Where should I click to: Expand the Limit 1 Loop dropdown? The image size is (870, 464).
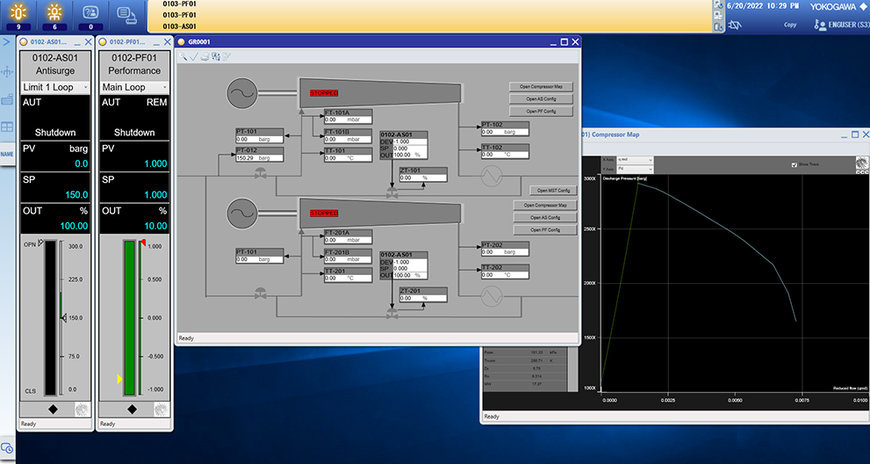click(x=87, y=87)
